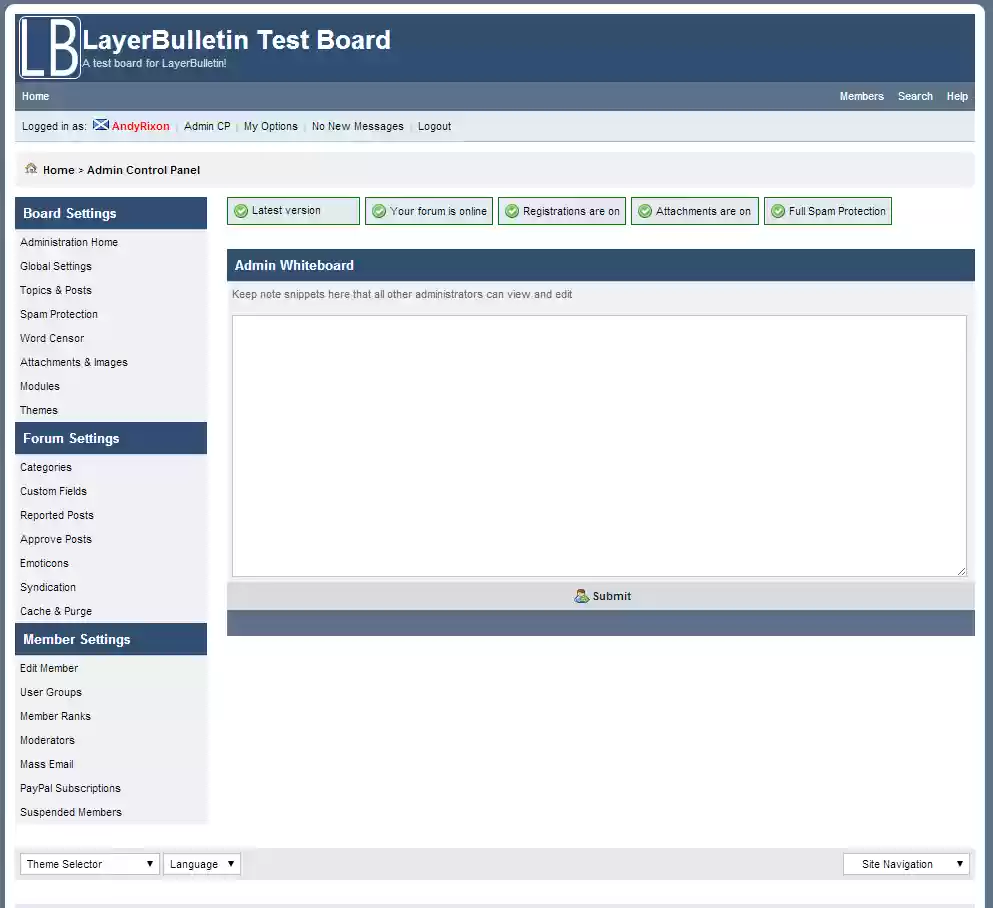993x908 pixels.
Task: Open the Language dropdown
Action: pos(202,863)
